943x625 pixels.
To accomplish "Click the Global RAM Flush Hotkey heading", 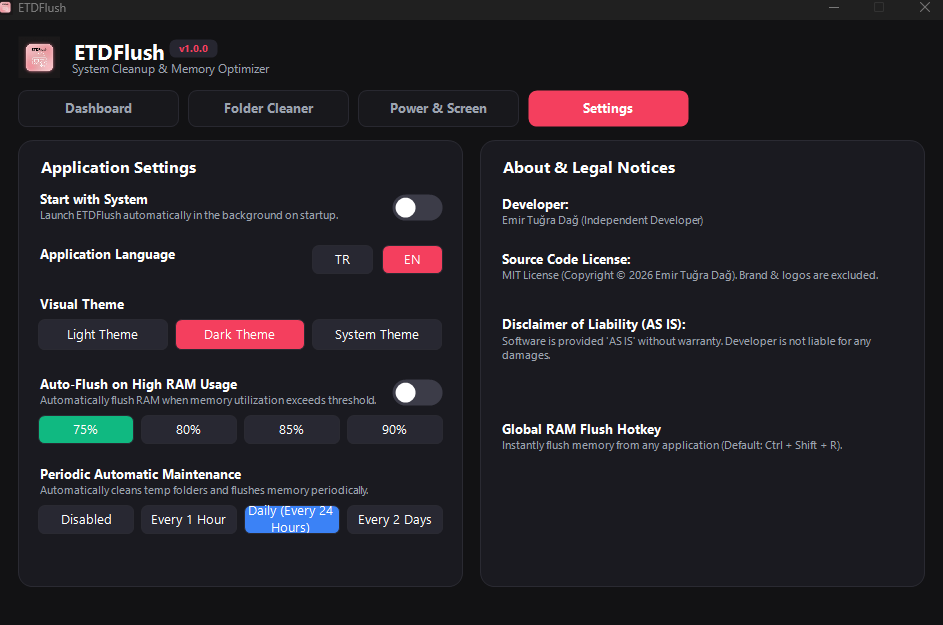I will pos(582,429).
